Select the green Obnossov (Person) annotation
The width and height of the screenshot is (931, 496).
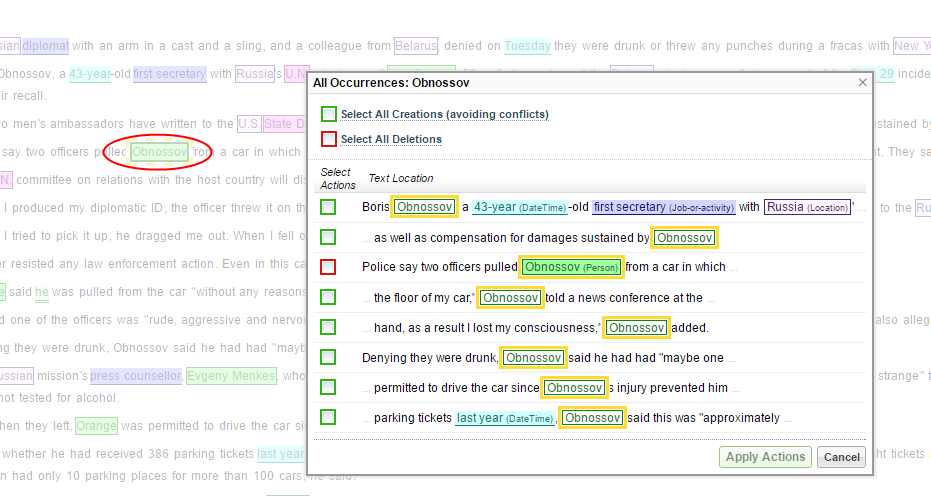[x=571, y=267]
